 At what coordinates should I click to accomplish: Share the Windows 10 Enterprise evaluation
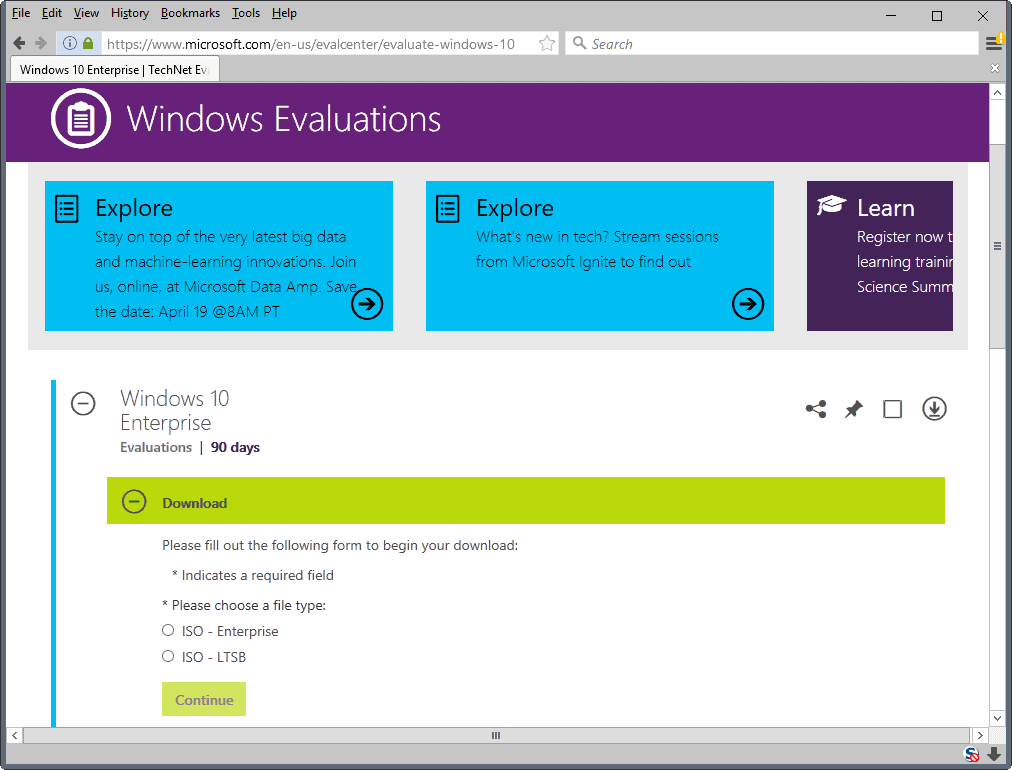[816, 409]
